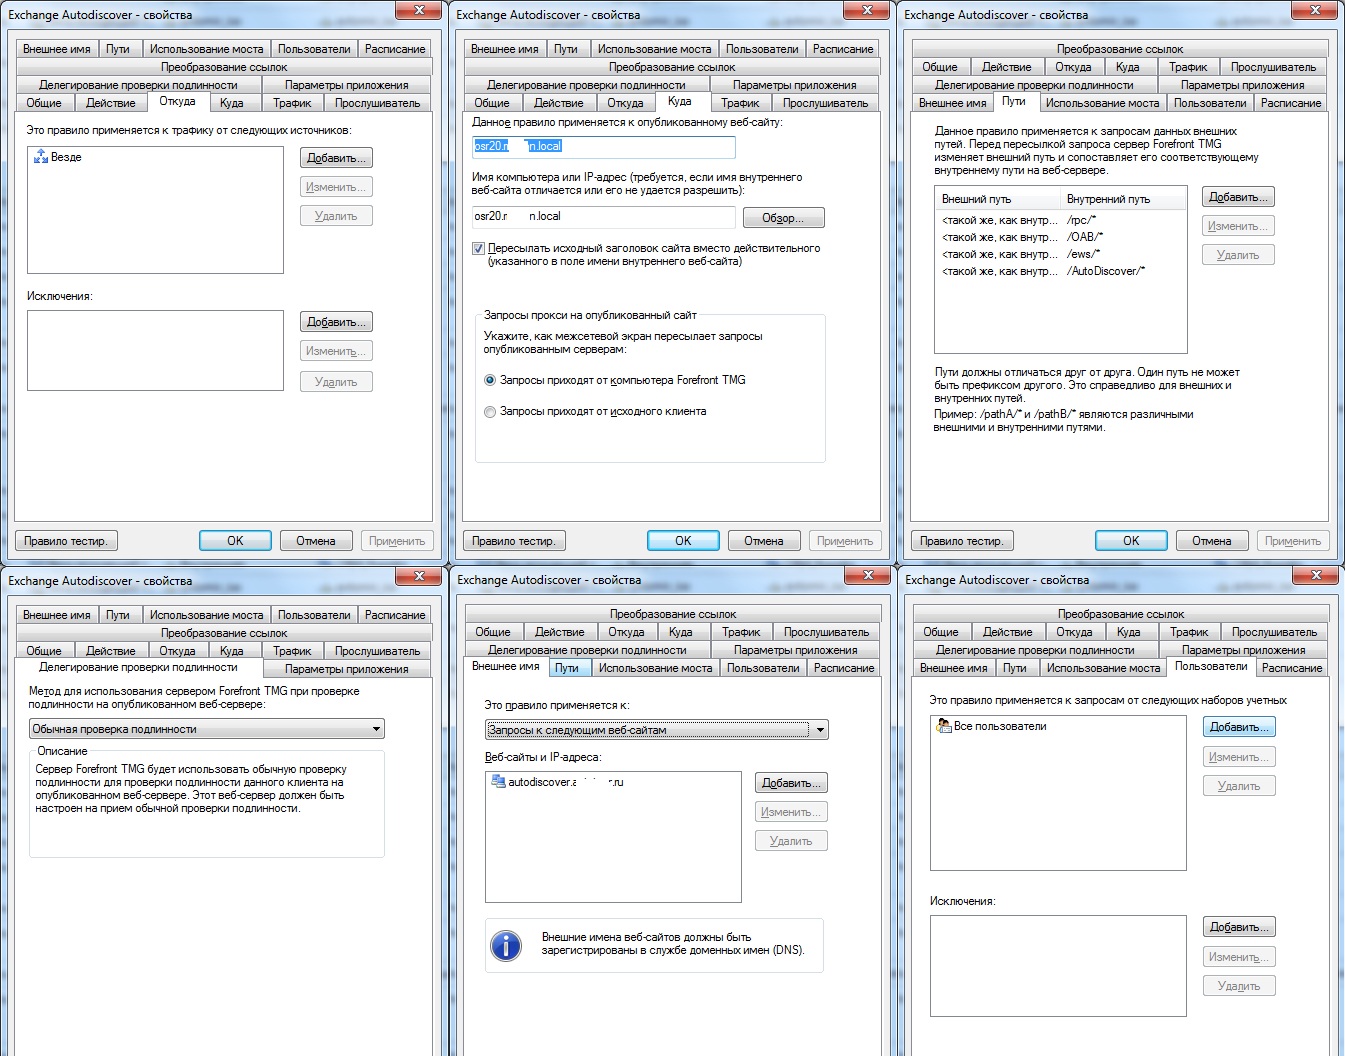Toggle the forward original host header checkbox
The width and height of the screenshot is (1345, 1056).
point(478,248)
